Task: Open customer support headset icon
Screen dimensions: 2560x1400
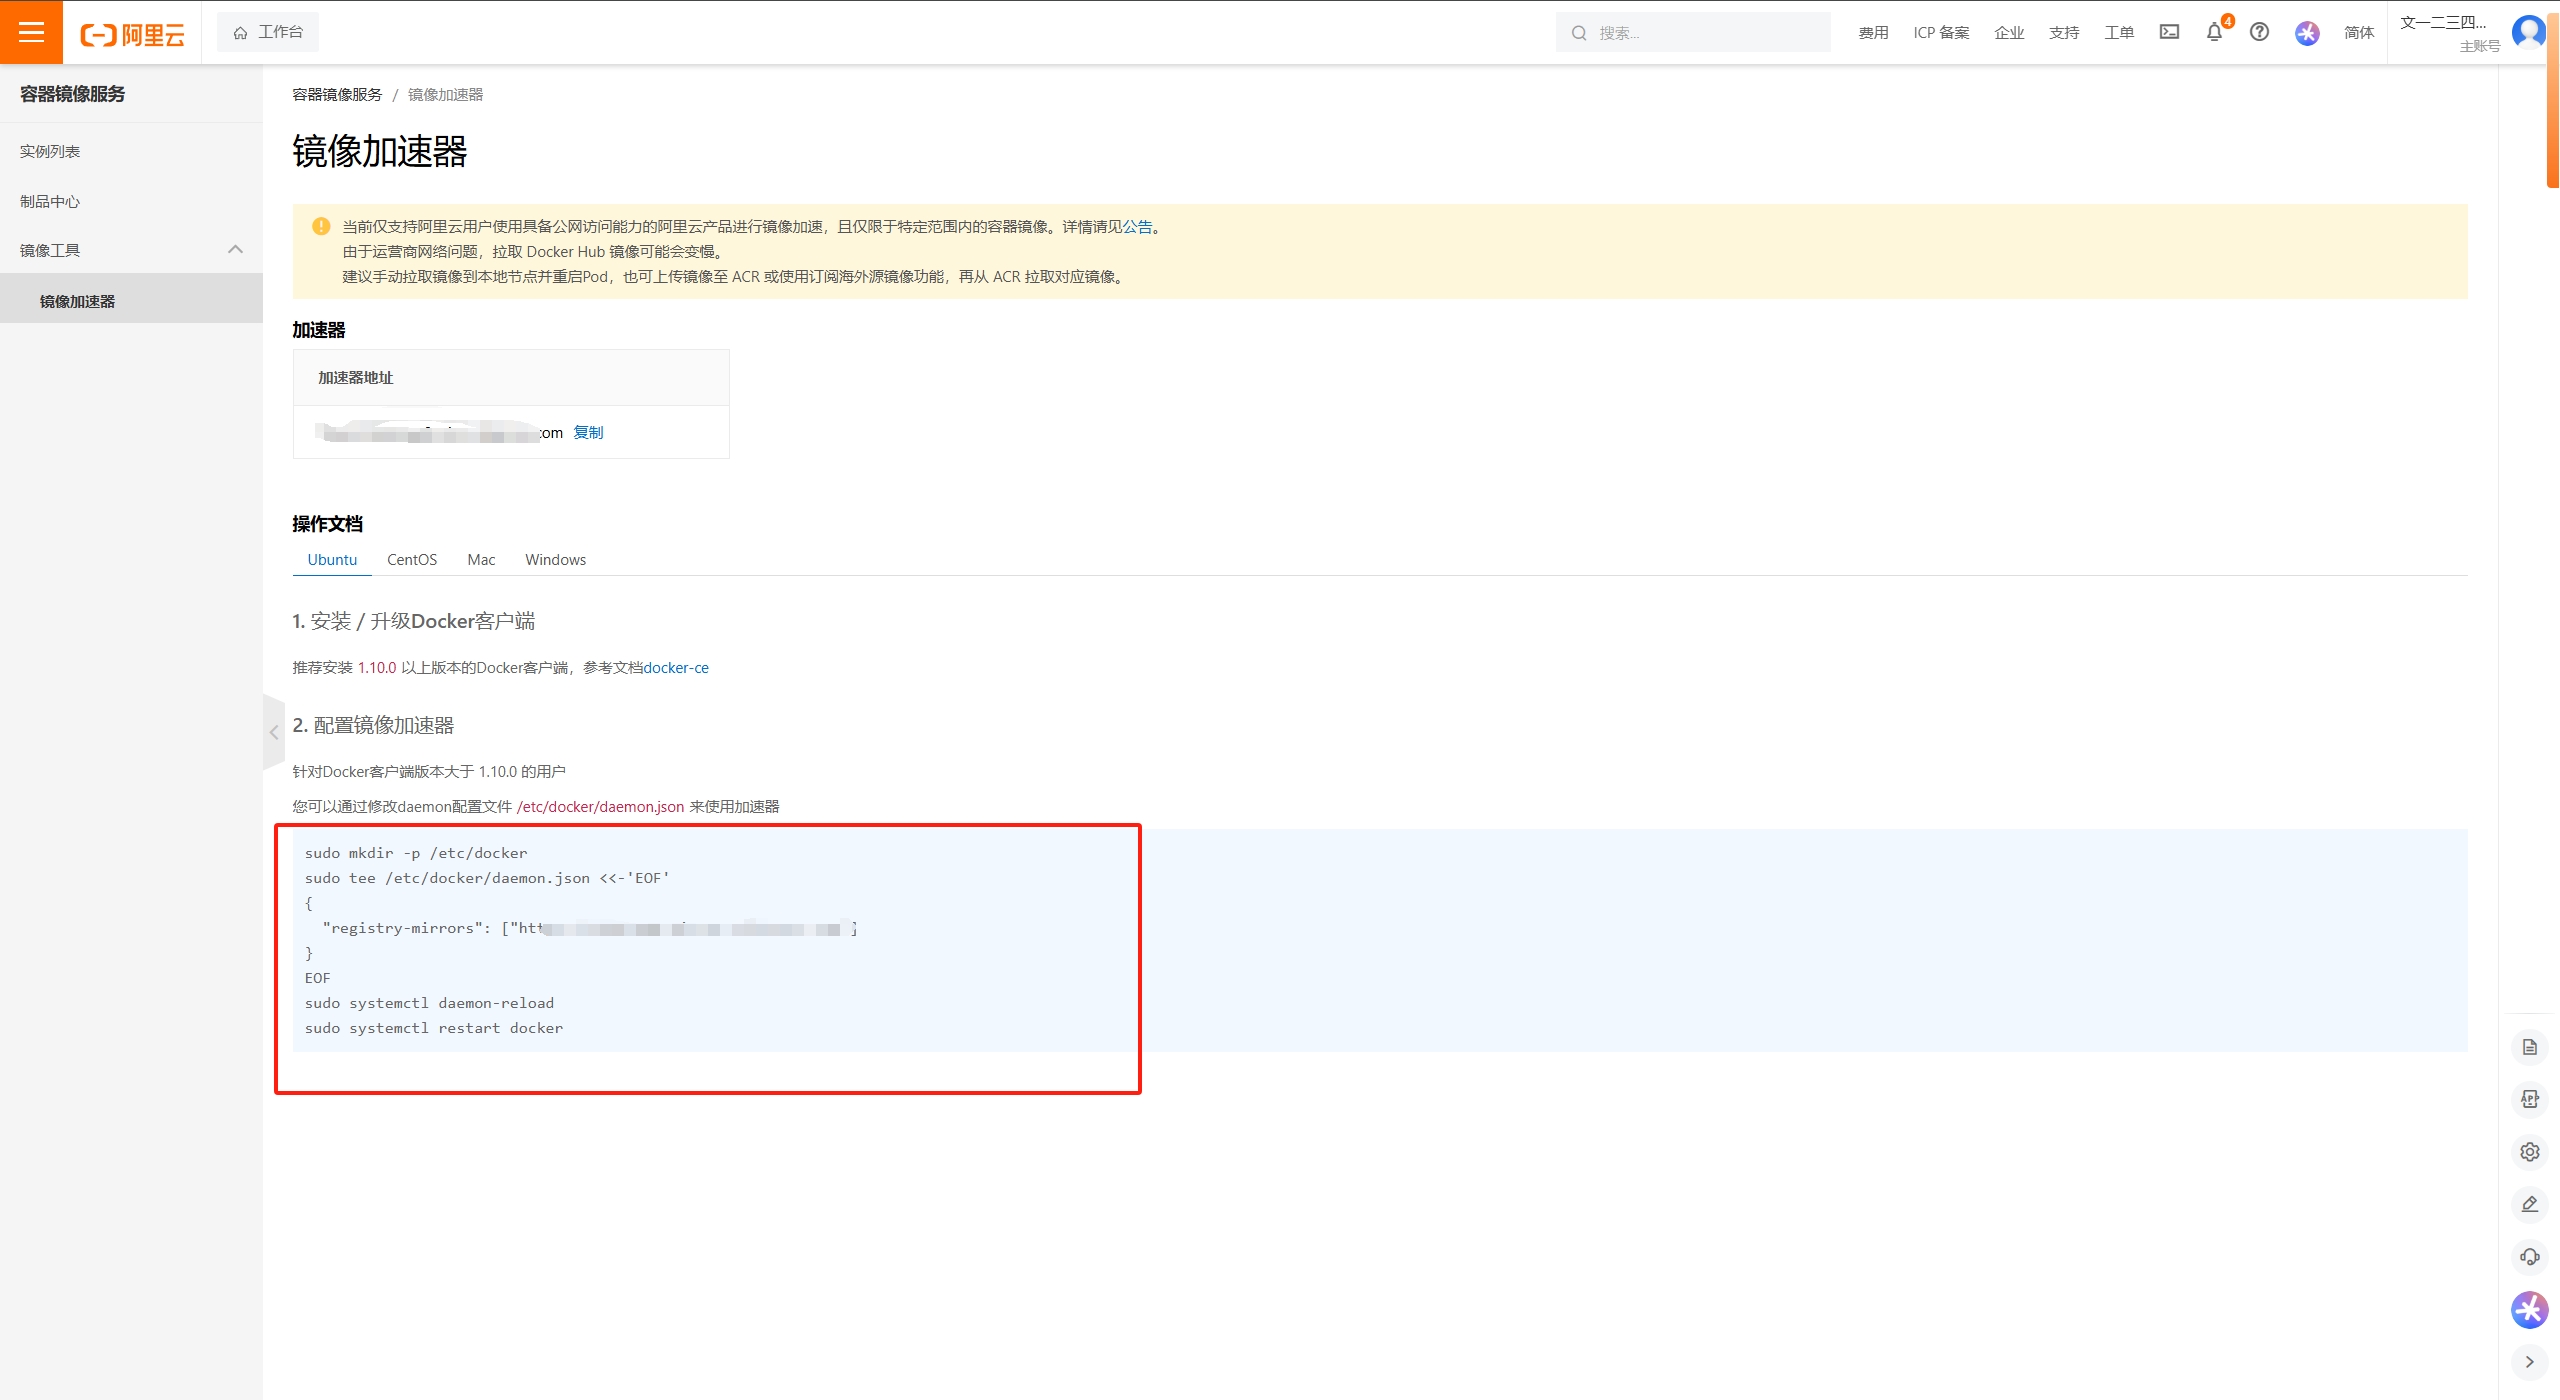Action: click(x=2530, y=1257)
